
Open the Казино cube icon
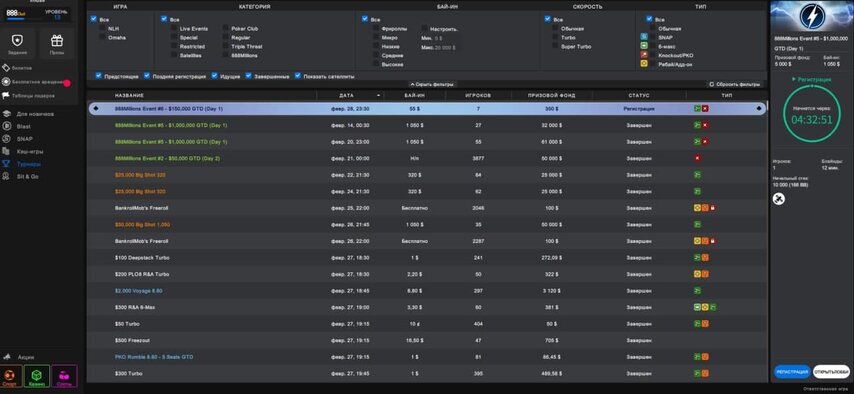pos(36,376)
